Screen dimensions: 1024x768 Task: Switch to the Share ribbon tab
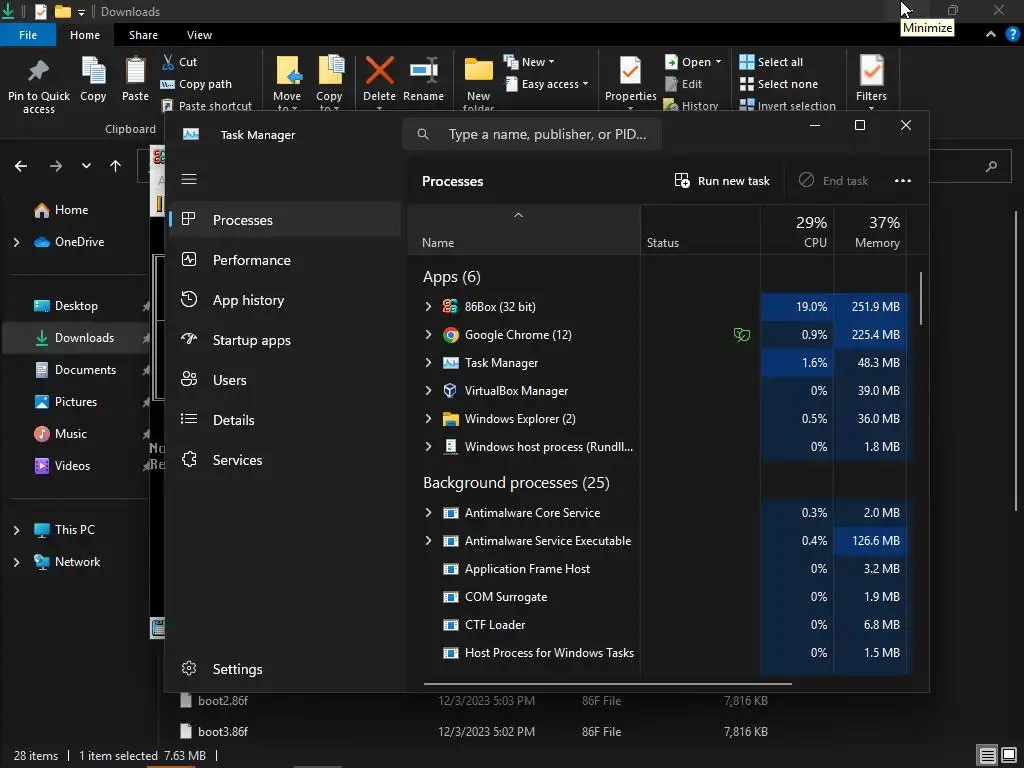coord(143,35)
